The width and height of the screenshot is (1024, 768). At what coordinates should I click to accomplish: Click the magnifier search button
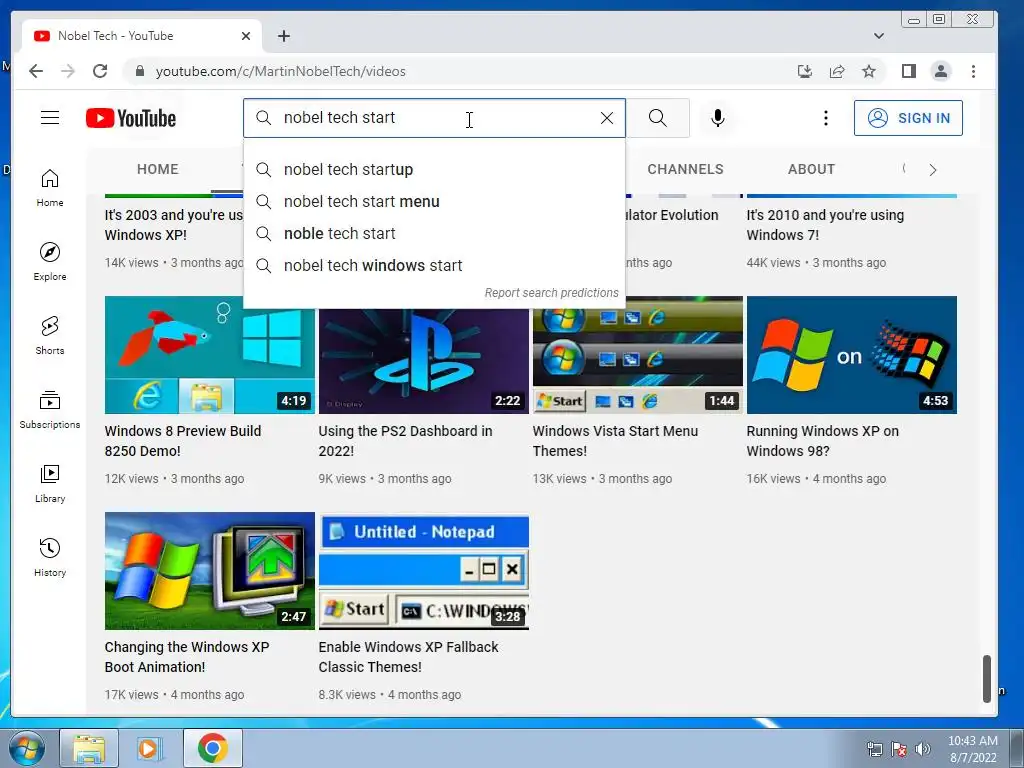click(x=658, y=118)
